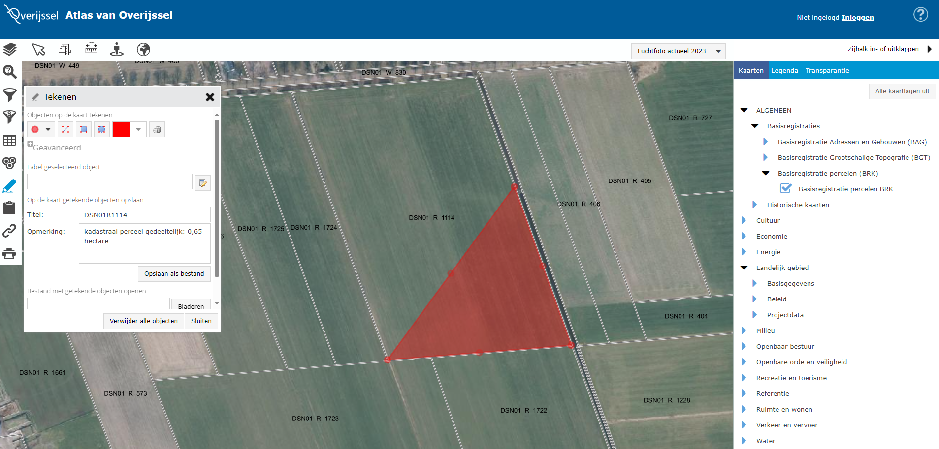Expand Basisregistratie Grootschalige Topografie (BGT)

765,157
